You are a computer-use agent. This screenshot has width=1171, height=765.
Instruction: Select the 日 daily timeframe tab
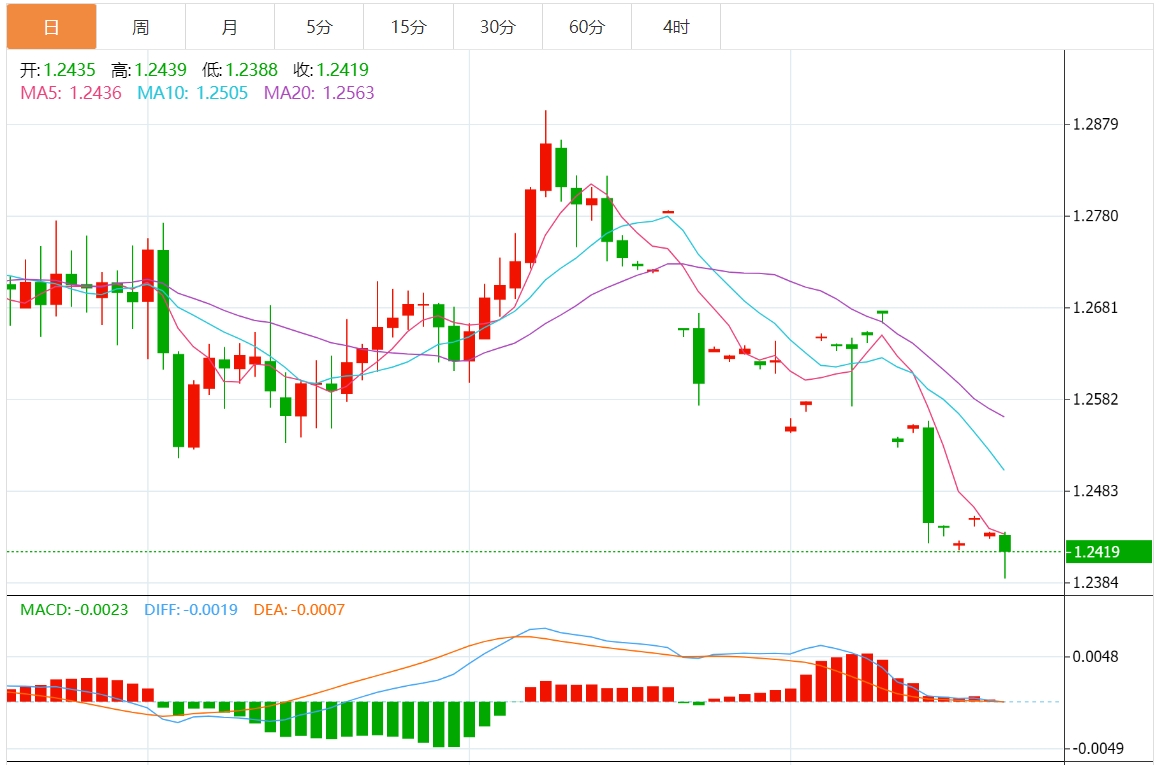click(x=52, y=27)
